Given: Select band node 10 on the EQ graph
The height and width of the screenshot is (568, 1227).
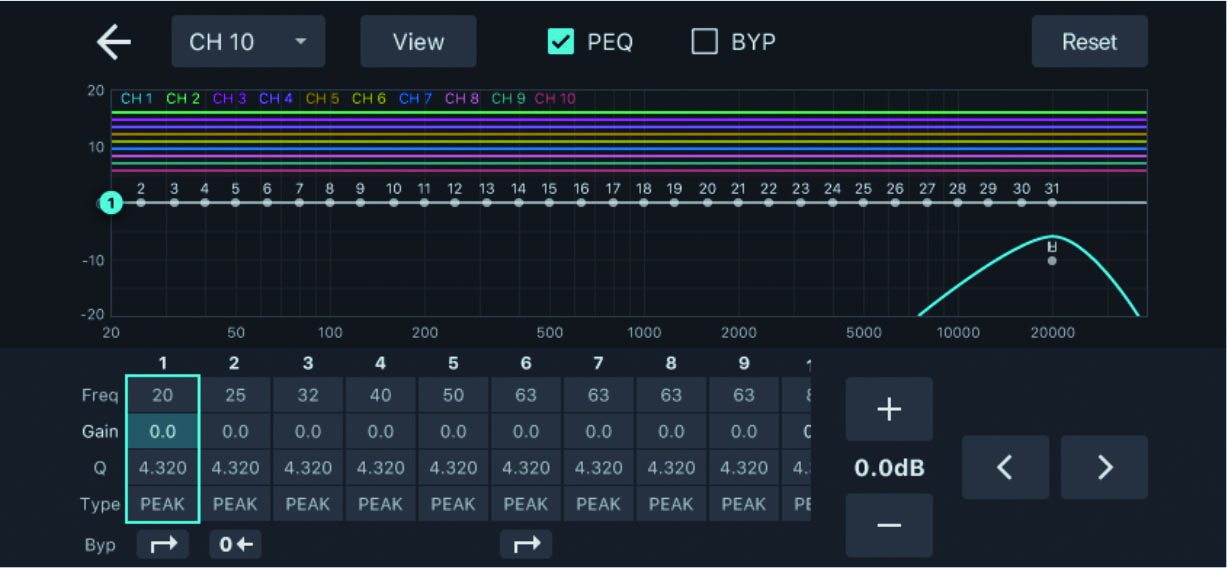Looking at the screenshot, I should (x=393, y=203).
